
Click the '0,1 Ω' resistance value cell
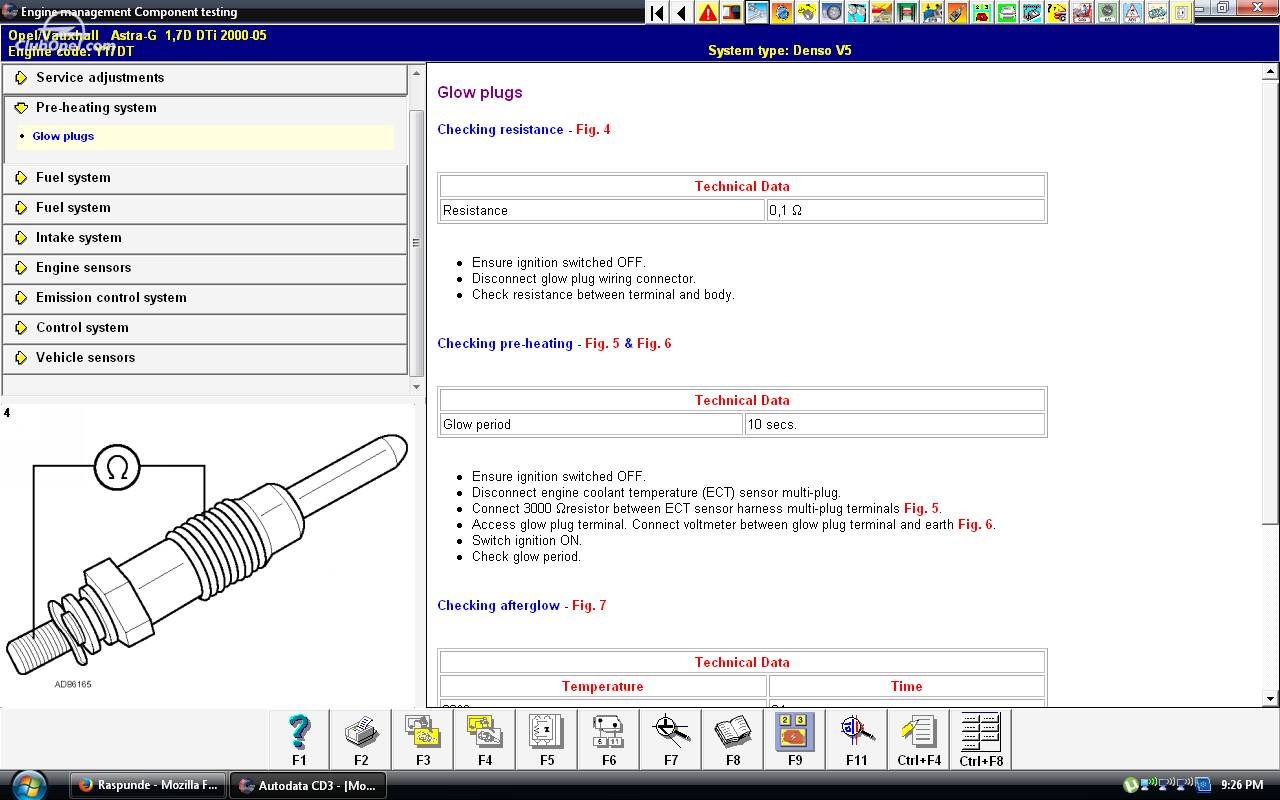[x=905, y=210]
